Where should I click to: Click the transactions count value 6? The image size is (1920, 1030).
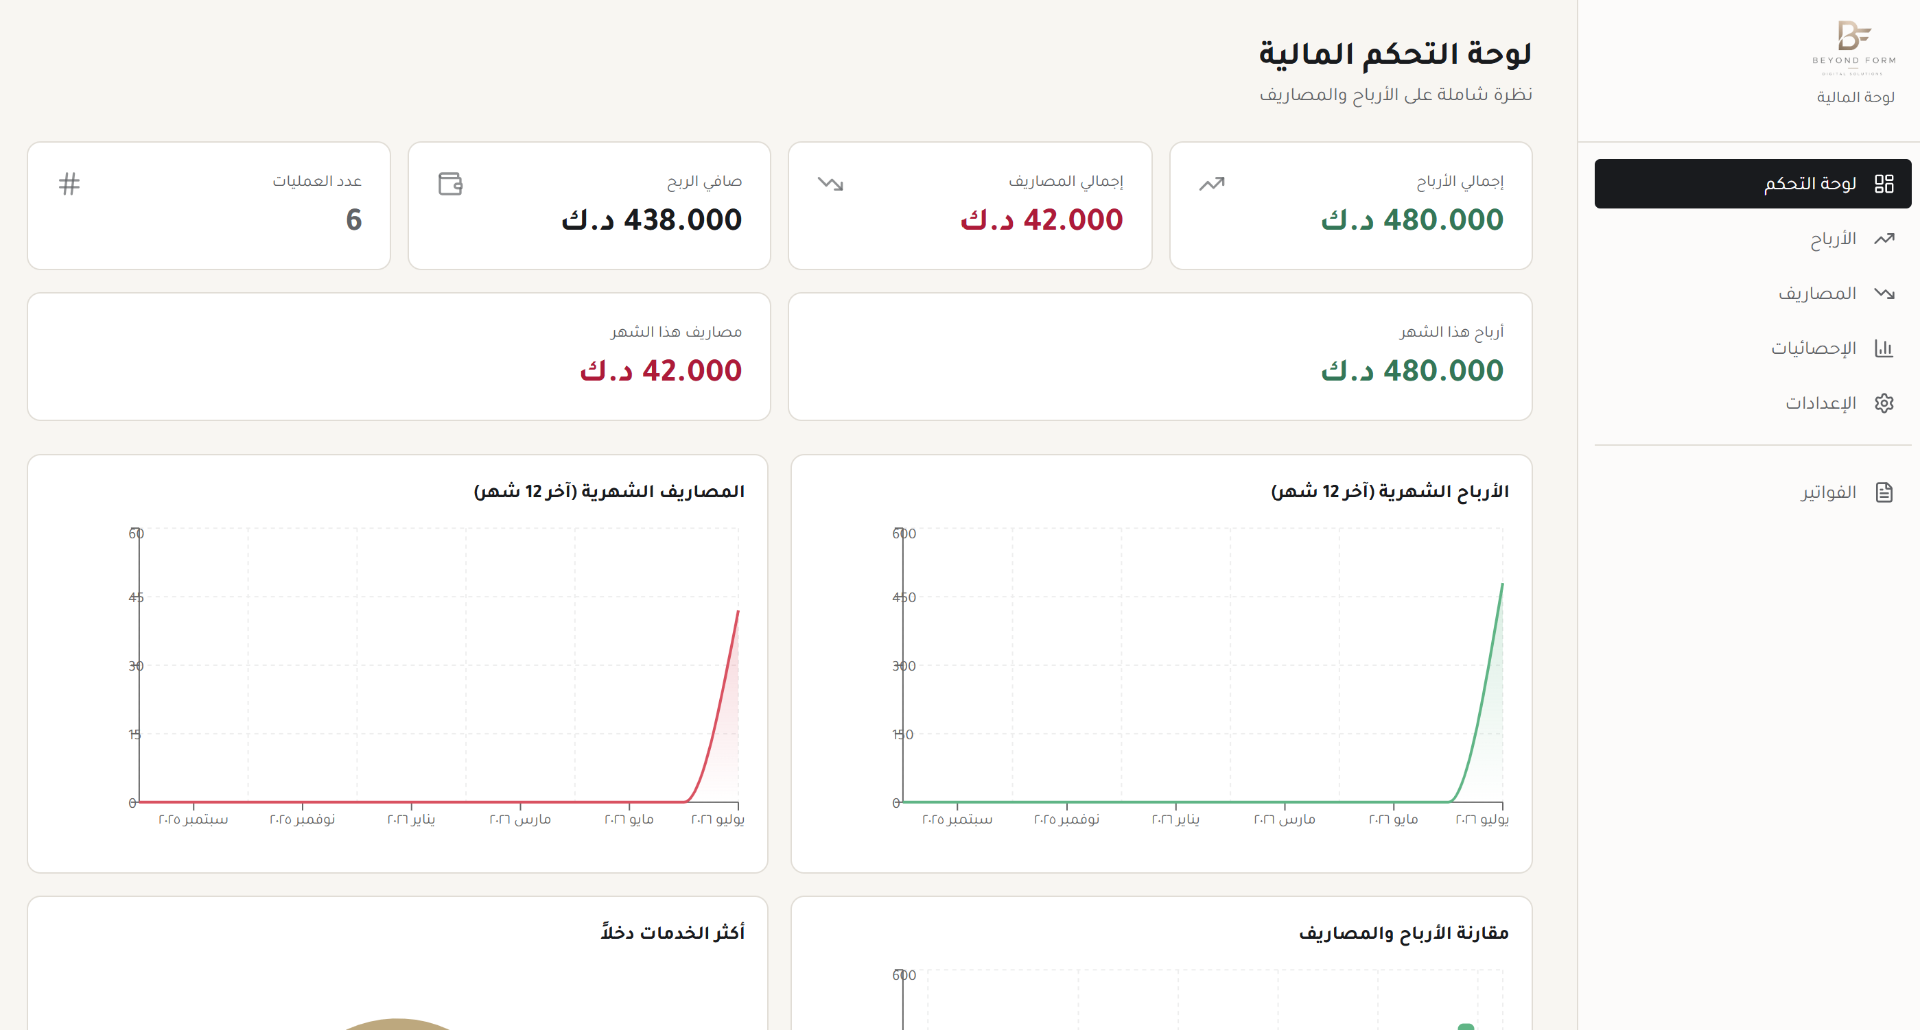[x=354, y=220]
